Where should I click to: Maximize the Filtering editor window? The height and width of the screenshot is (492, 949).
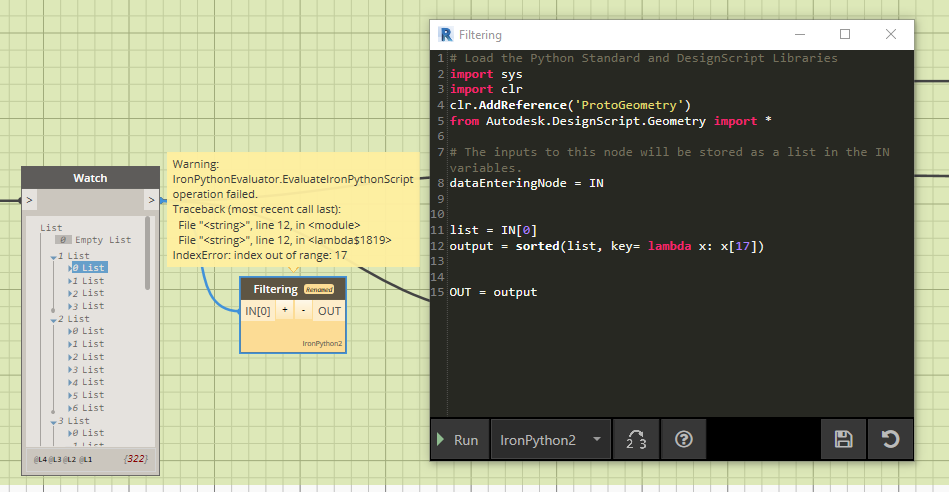(x=845, y=35)
